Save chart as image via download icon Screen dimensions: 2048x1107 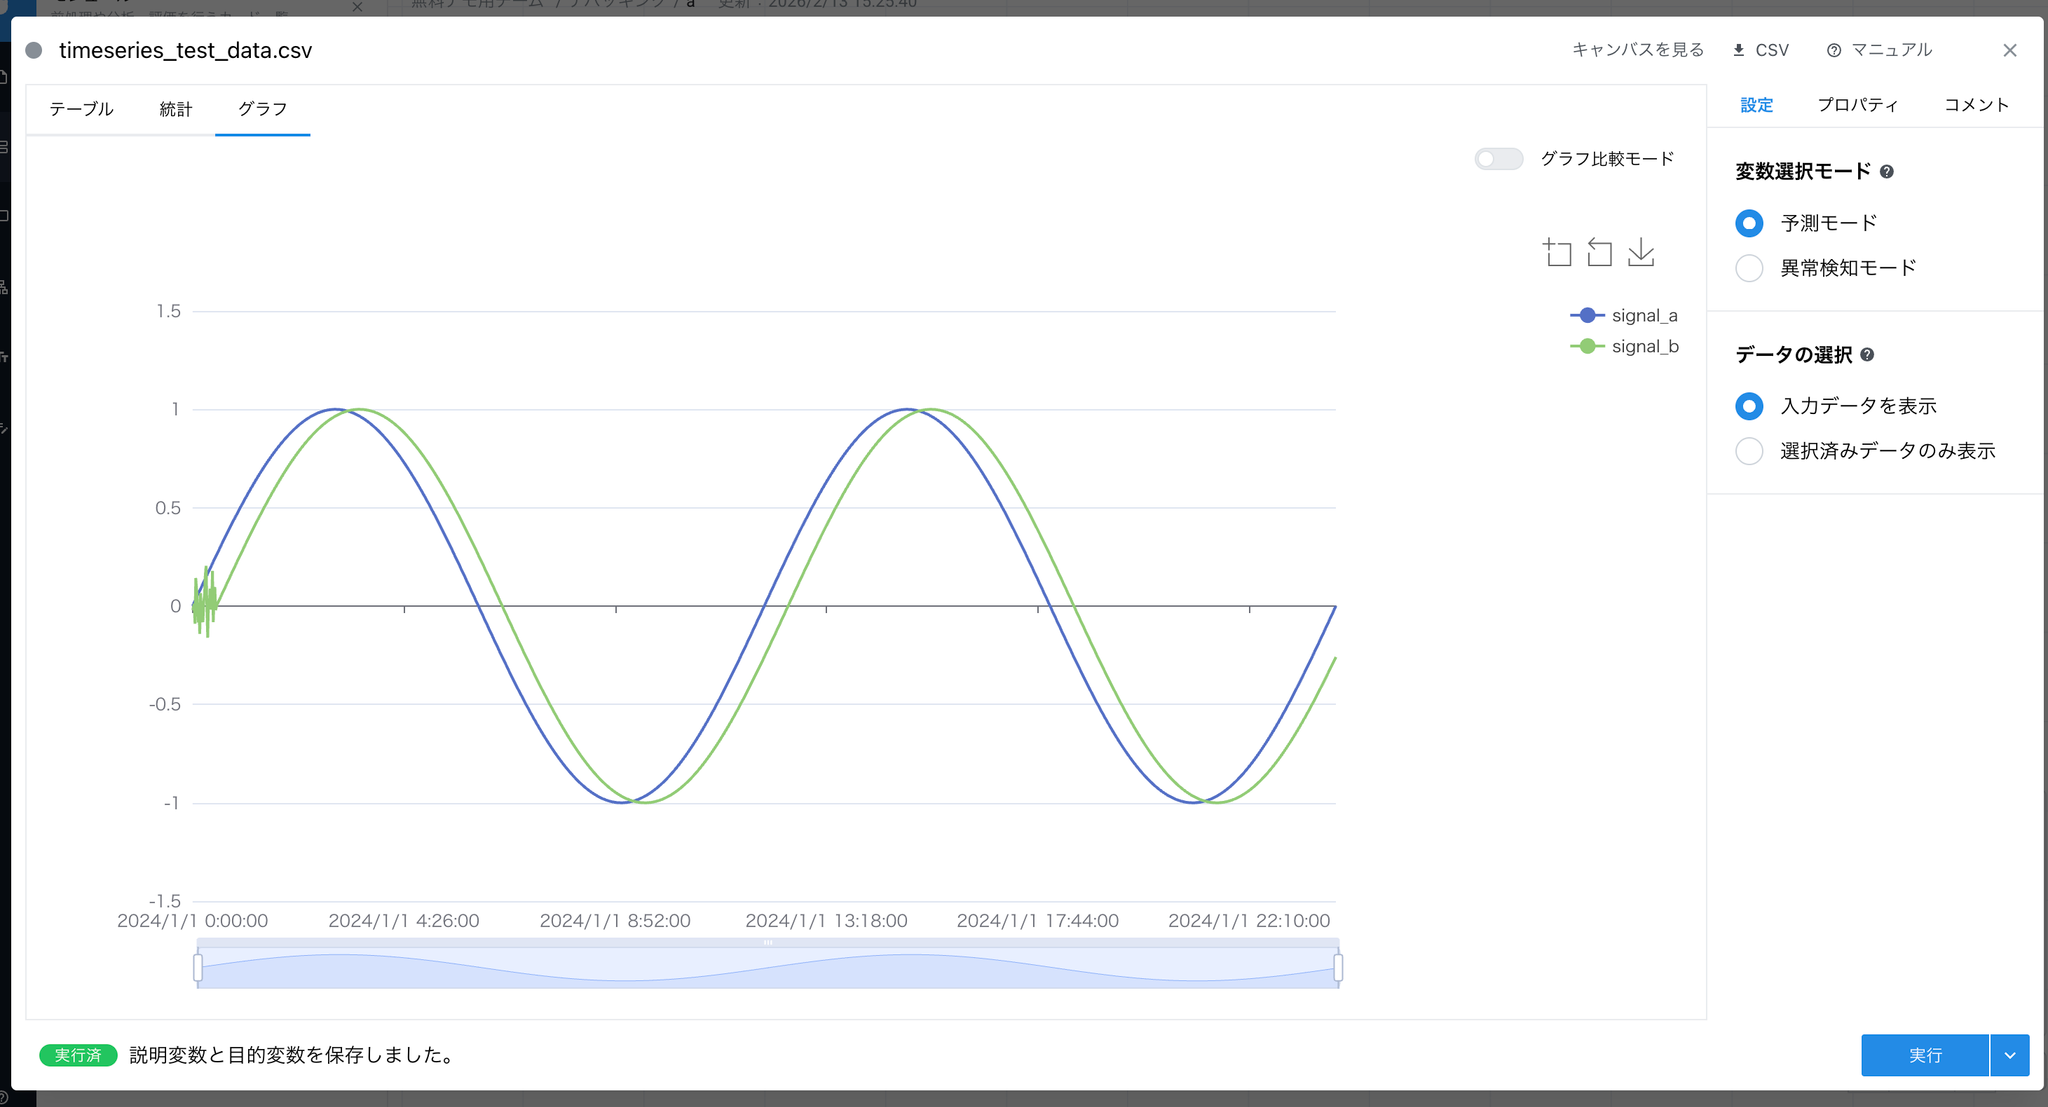(1641, 253)
